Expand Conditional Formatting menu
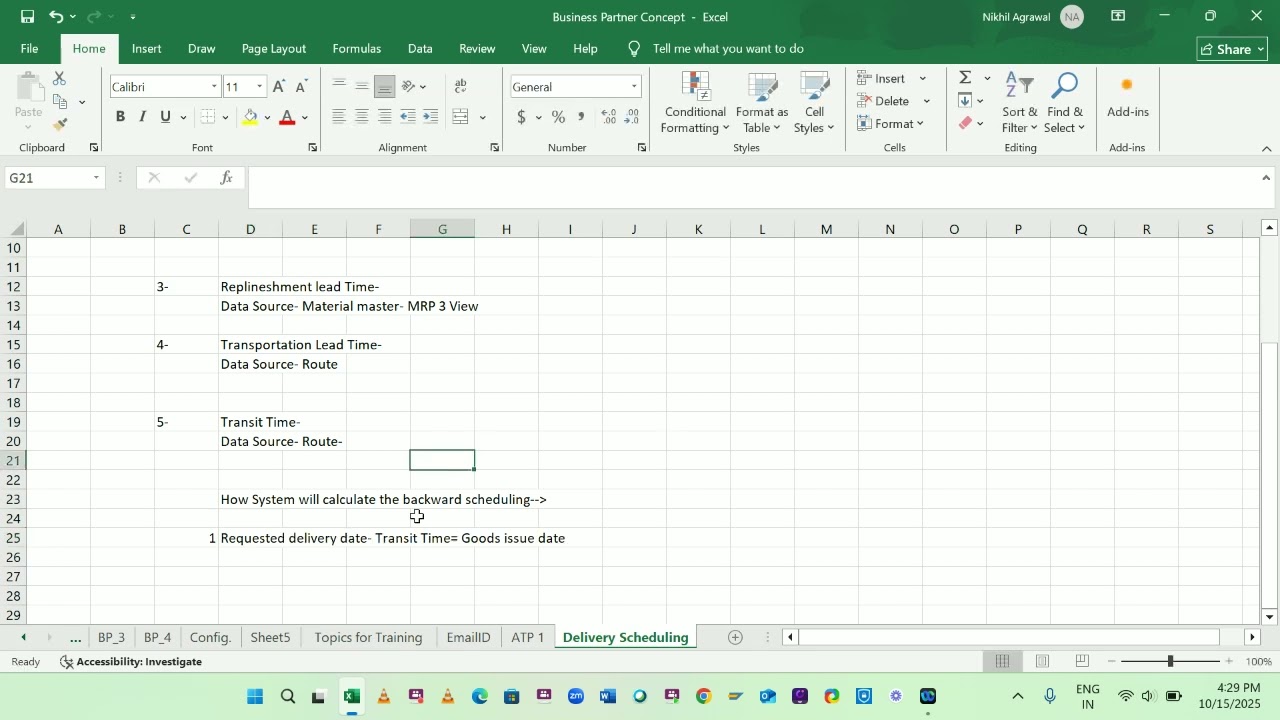Viewport: 1280px width, 720px height. [x=695, y=103]
